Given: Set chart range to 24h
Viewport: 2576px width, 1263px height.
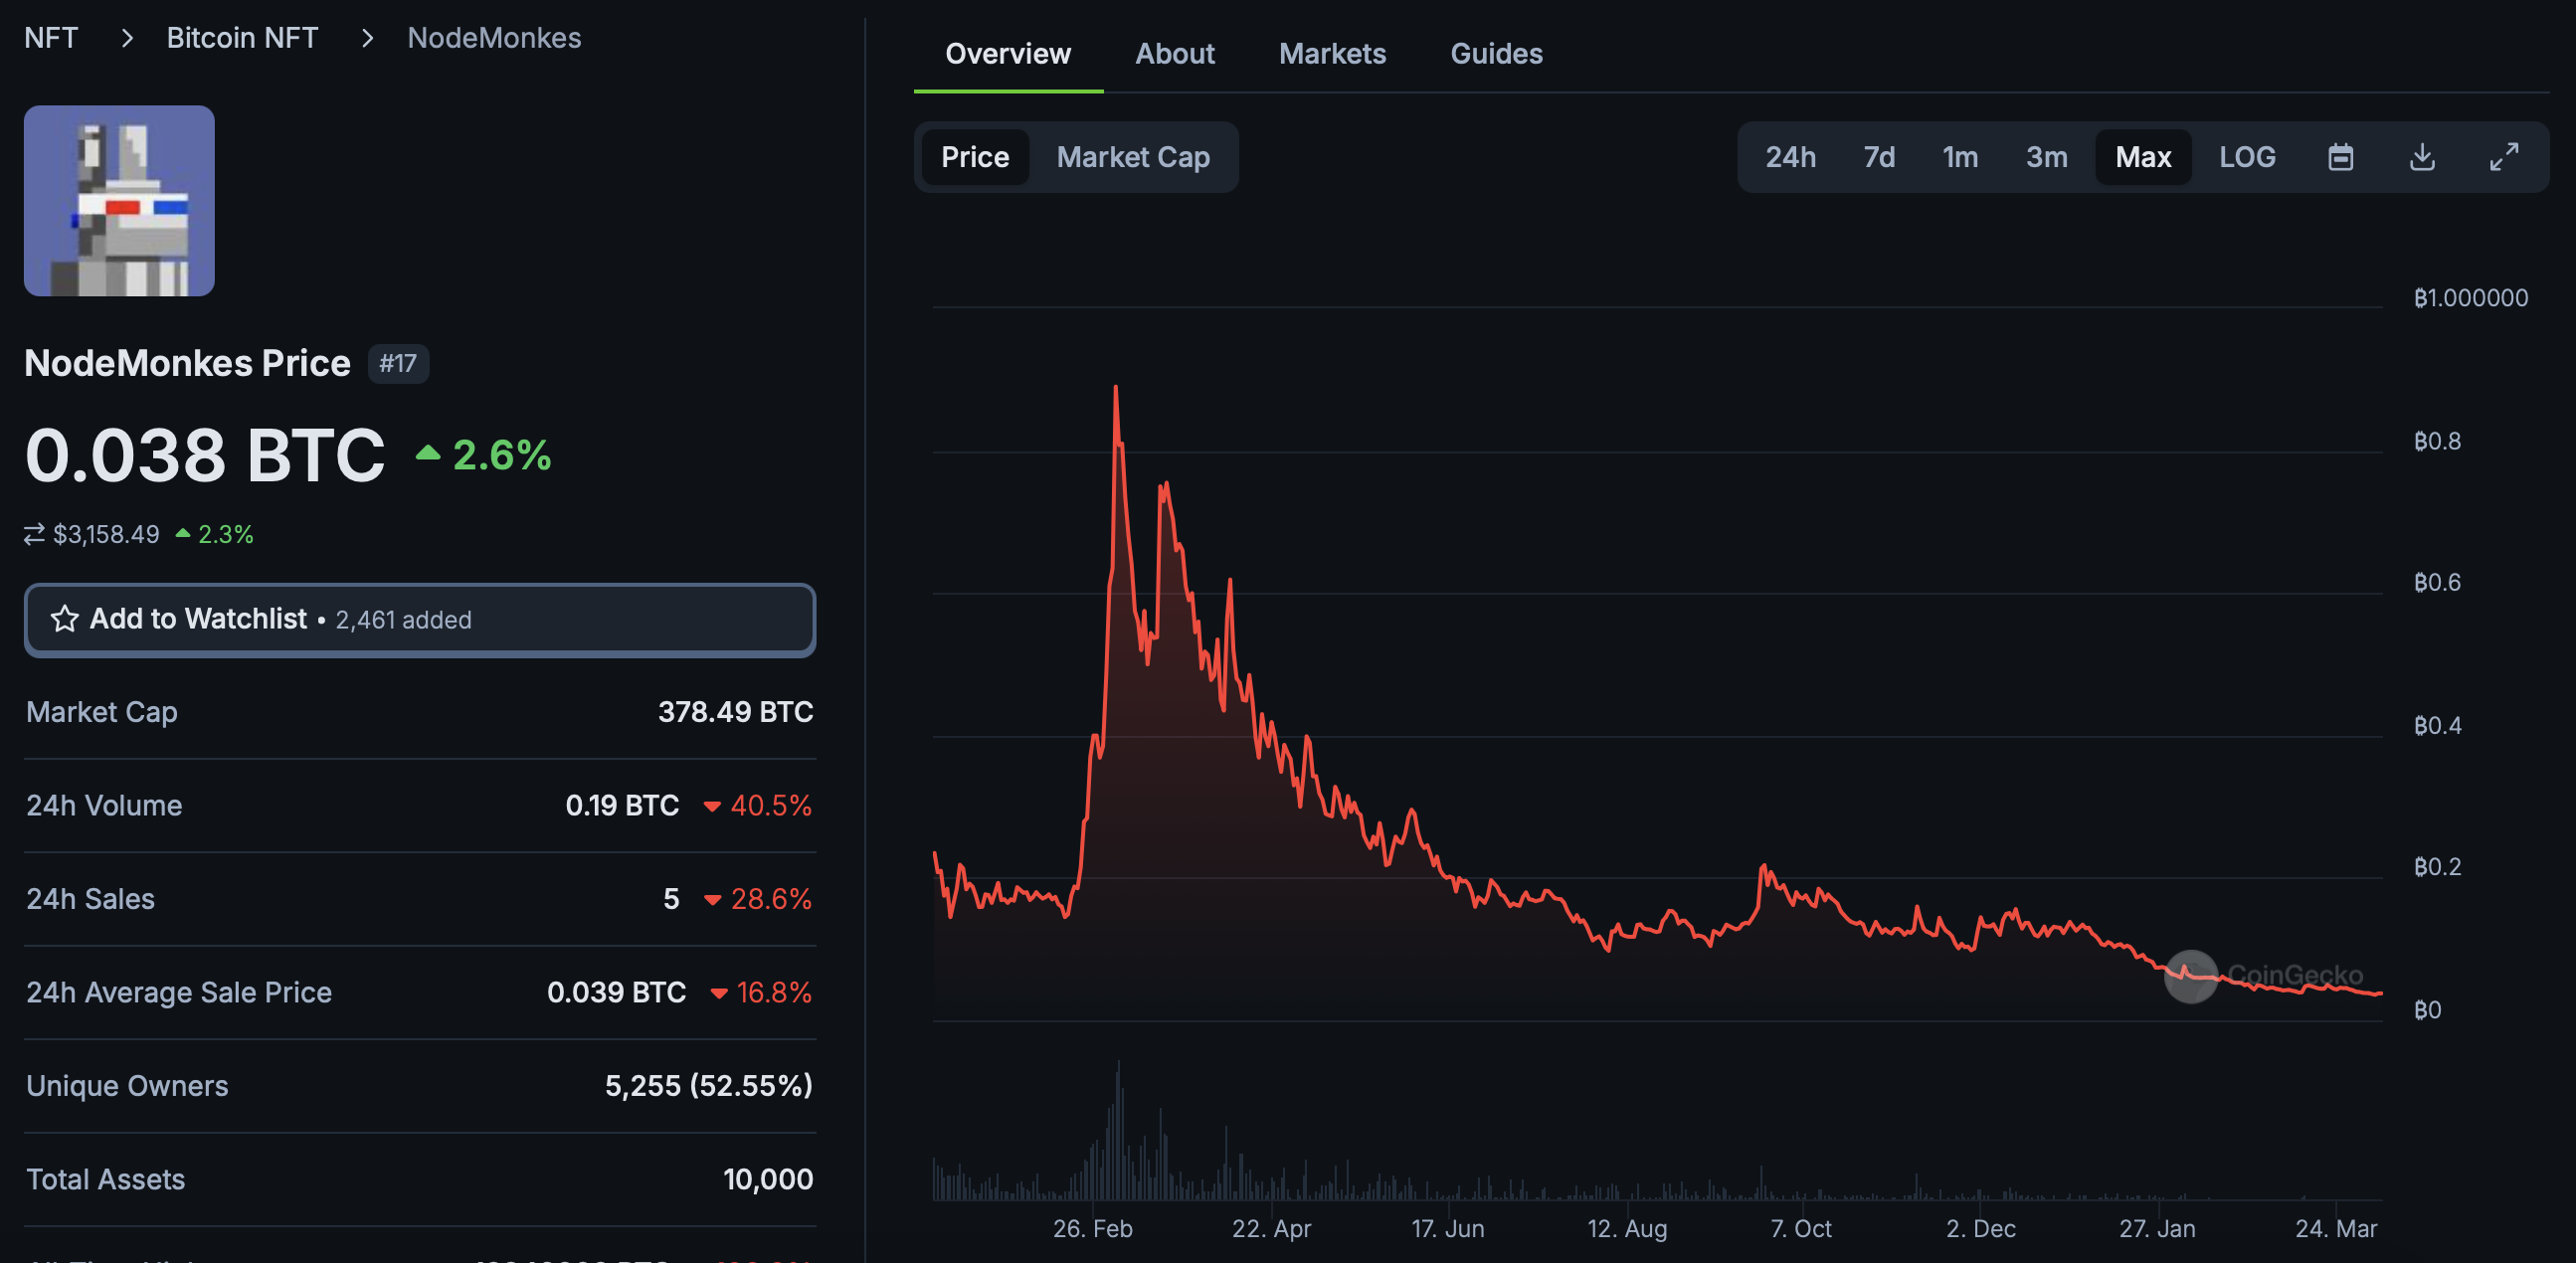Looking at the screenshot, I should [x=1790, y=157].
